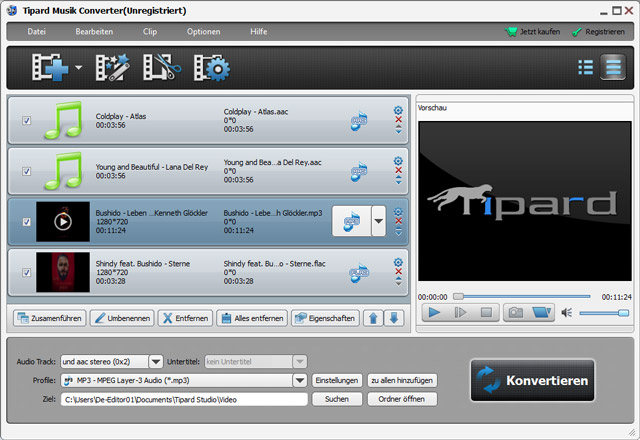Click format icon for Young and Beautiful row
Screen dimensions: 640x440
pos(359,171)
